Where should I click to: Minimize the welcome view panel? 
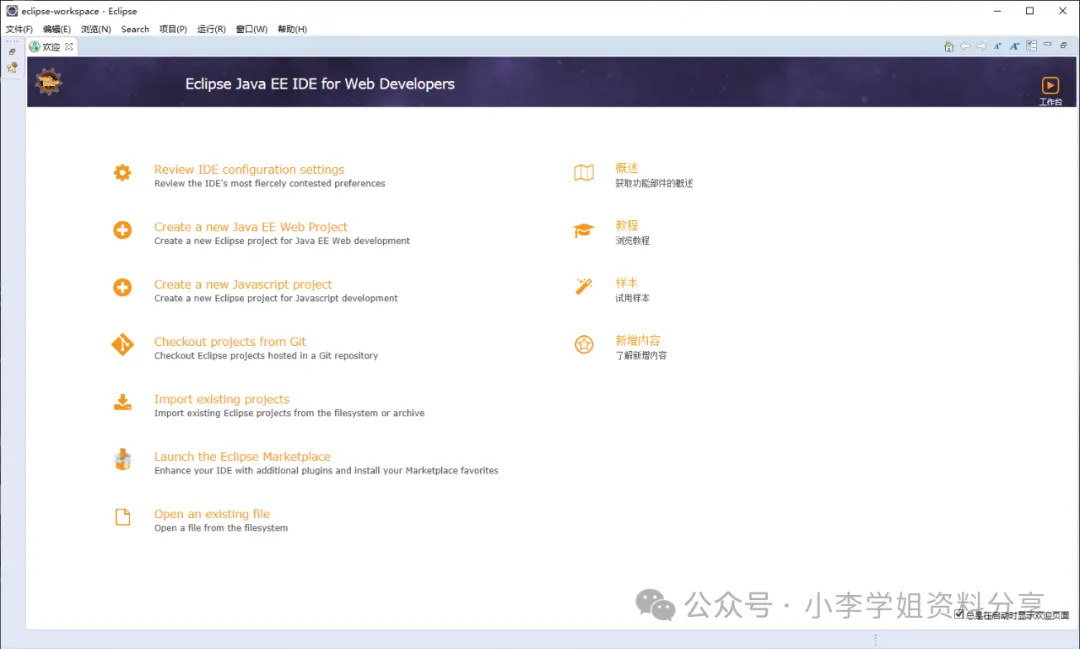pos(1048,44)
